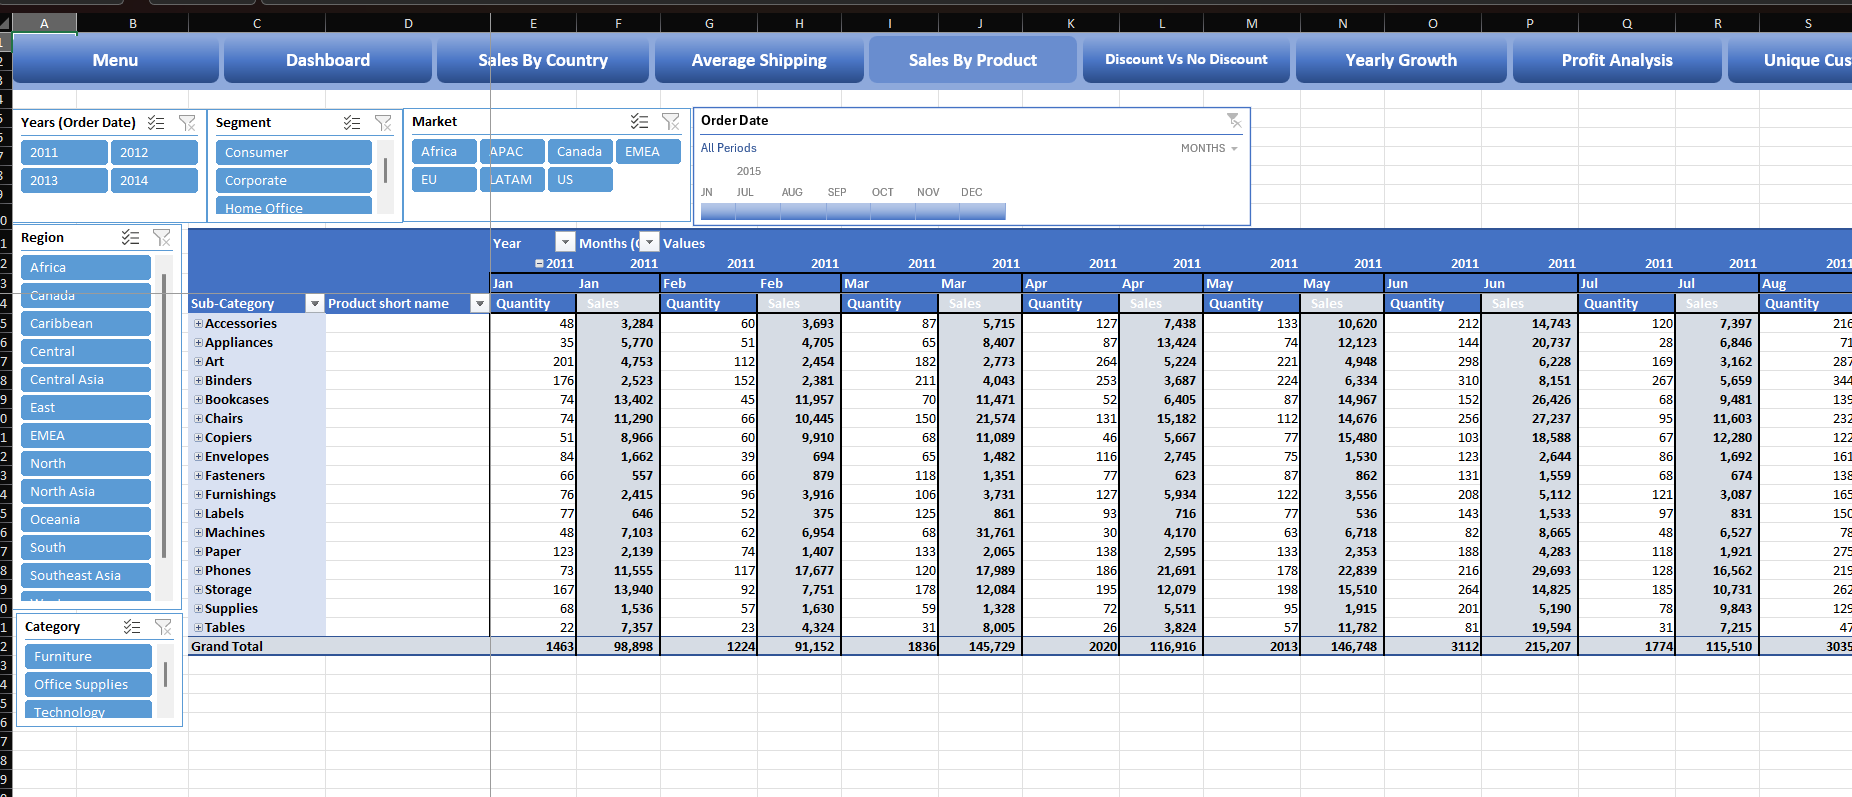
Task: Open the Dashboard tab
Action: point(328,60)
